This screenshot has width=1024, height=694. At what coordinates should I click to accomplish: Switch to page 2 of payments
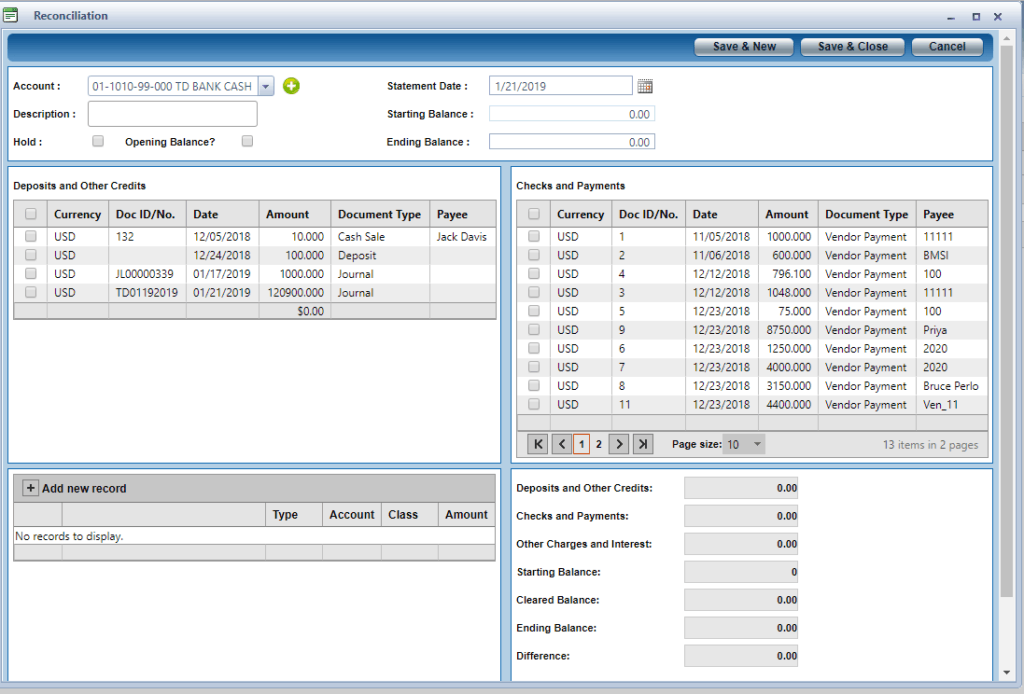(599, 444)
